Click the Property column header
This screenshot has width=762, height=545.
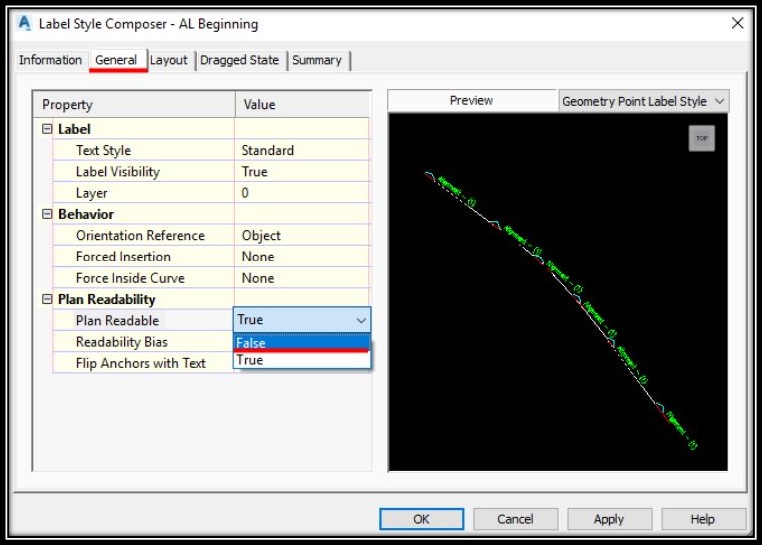(x=134, y=105)
